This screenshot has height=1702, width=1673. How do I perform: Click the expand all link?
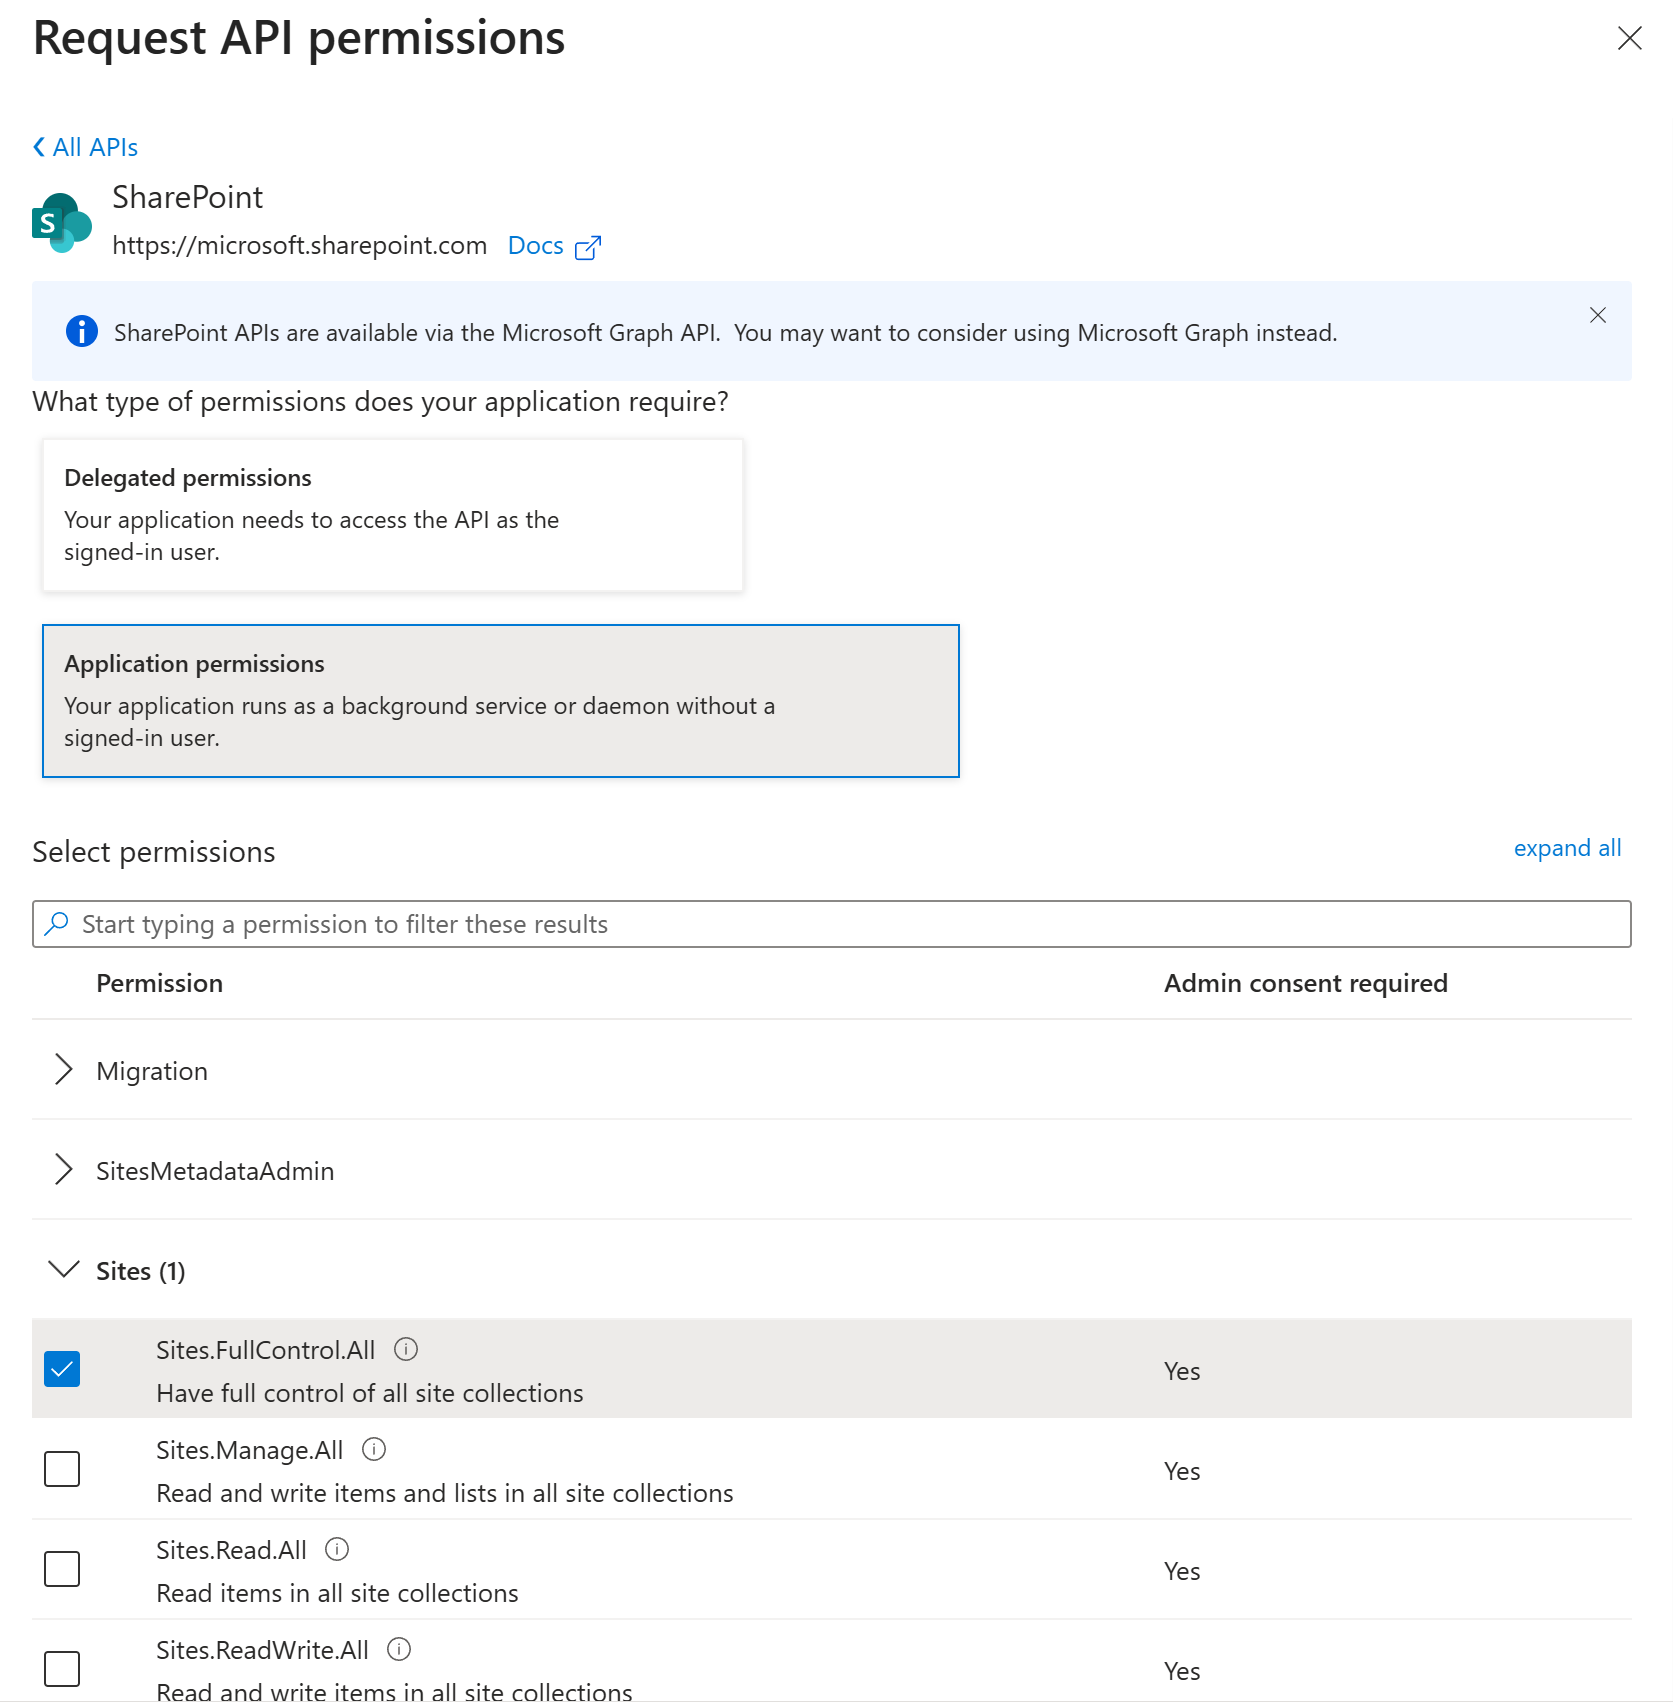pyautogui.click(x=1567, y=848)
